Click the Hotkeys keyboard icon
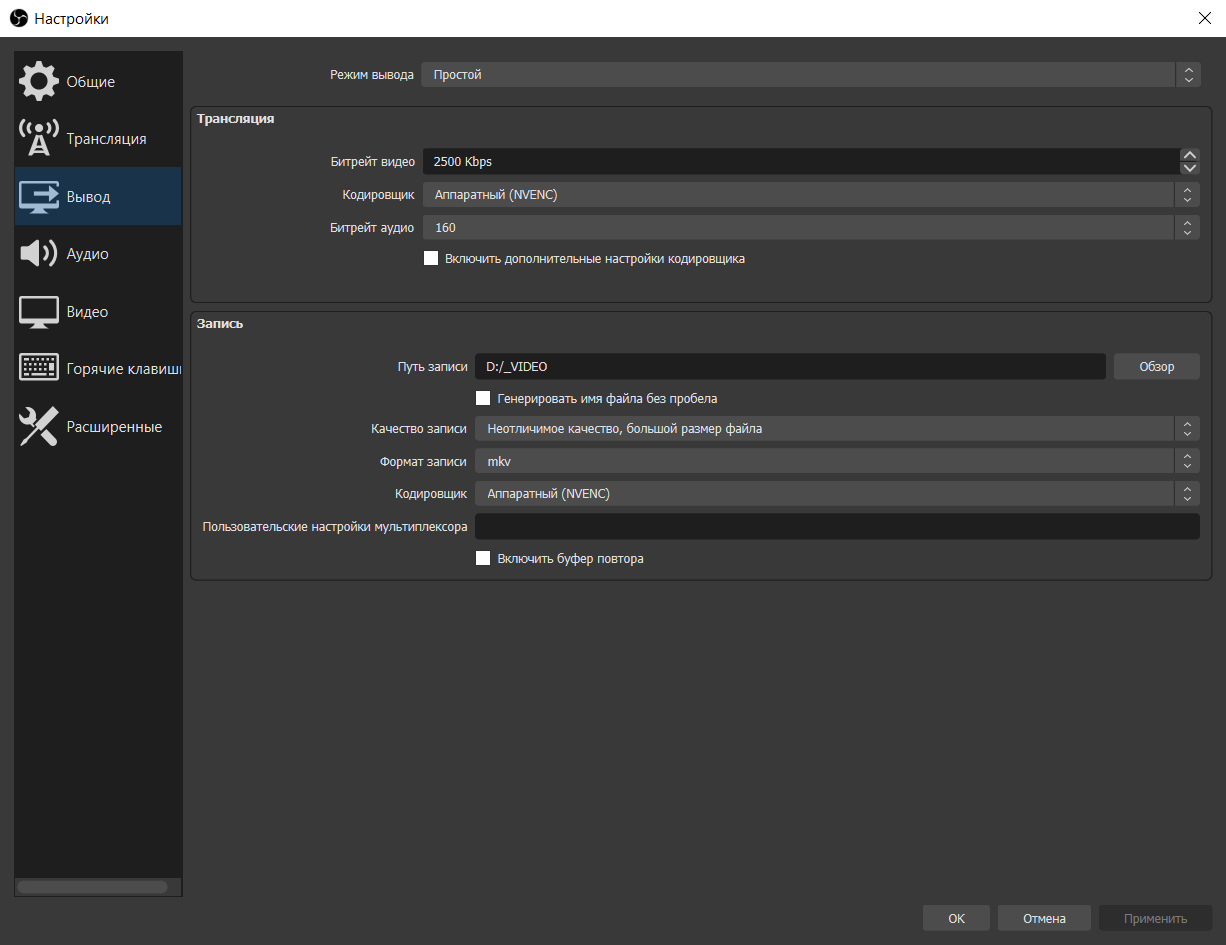 point(39,368)
